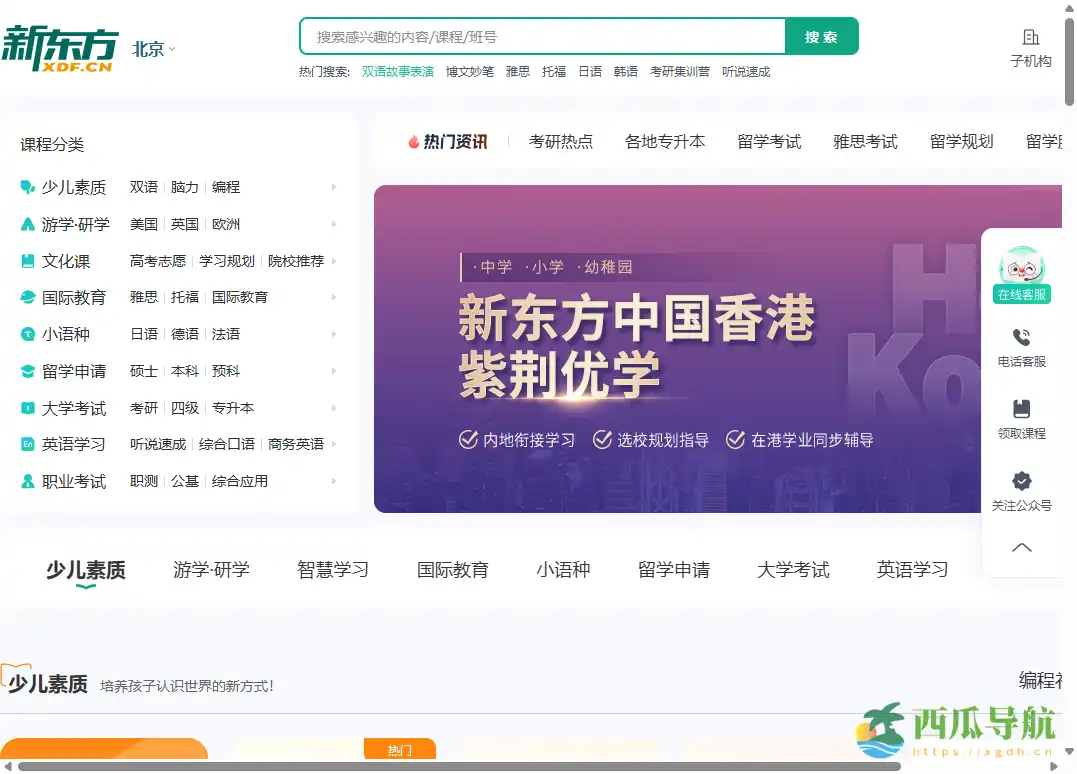Image resolution: width=1077 pixels, height=774 pixels.
Task: Click the 领取课程 book icon
Action: point(1021,408)
